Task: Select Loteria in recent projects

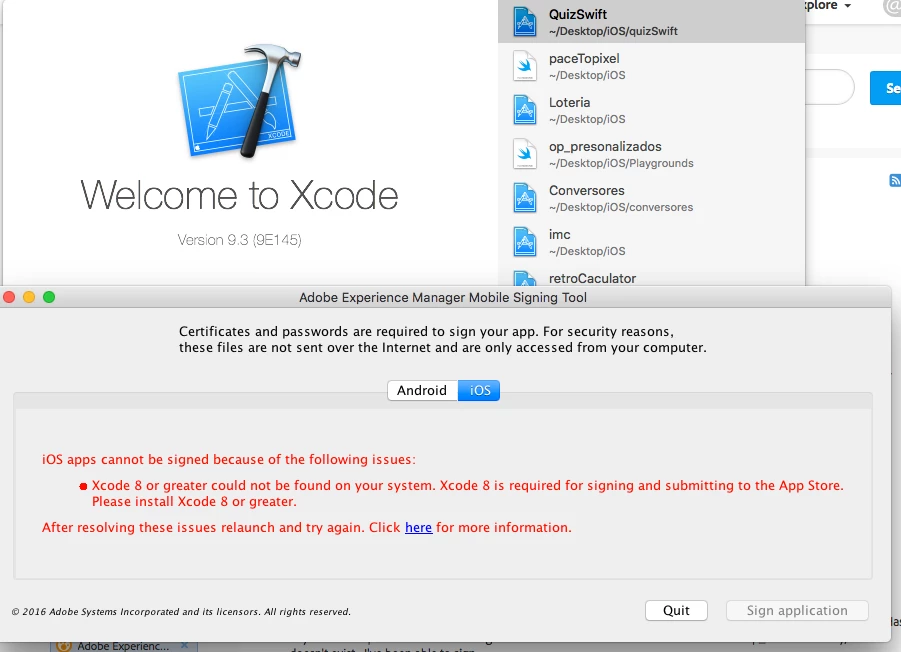Action: pyautogui.click(x=652, y=110)
